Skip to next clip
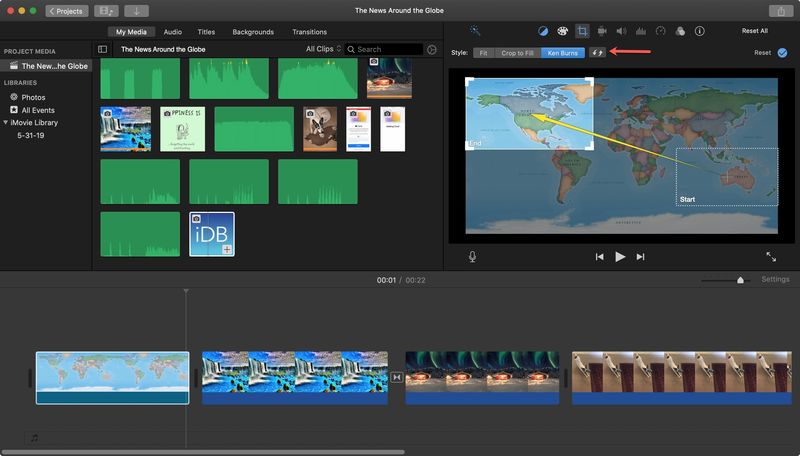This screenshot has width=800, height=456. [640, 257]
